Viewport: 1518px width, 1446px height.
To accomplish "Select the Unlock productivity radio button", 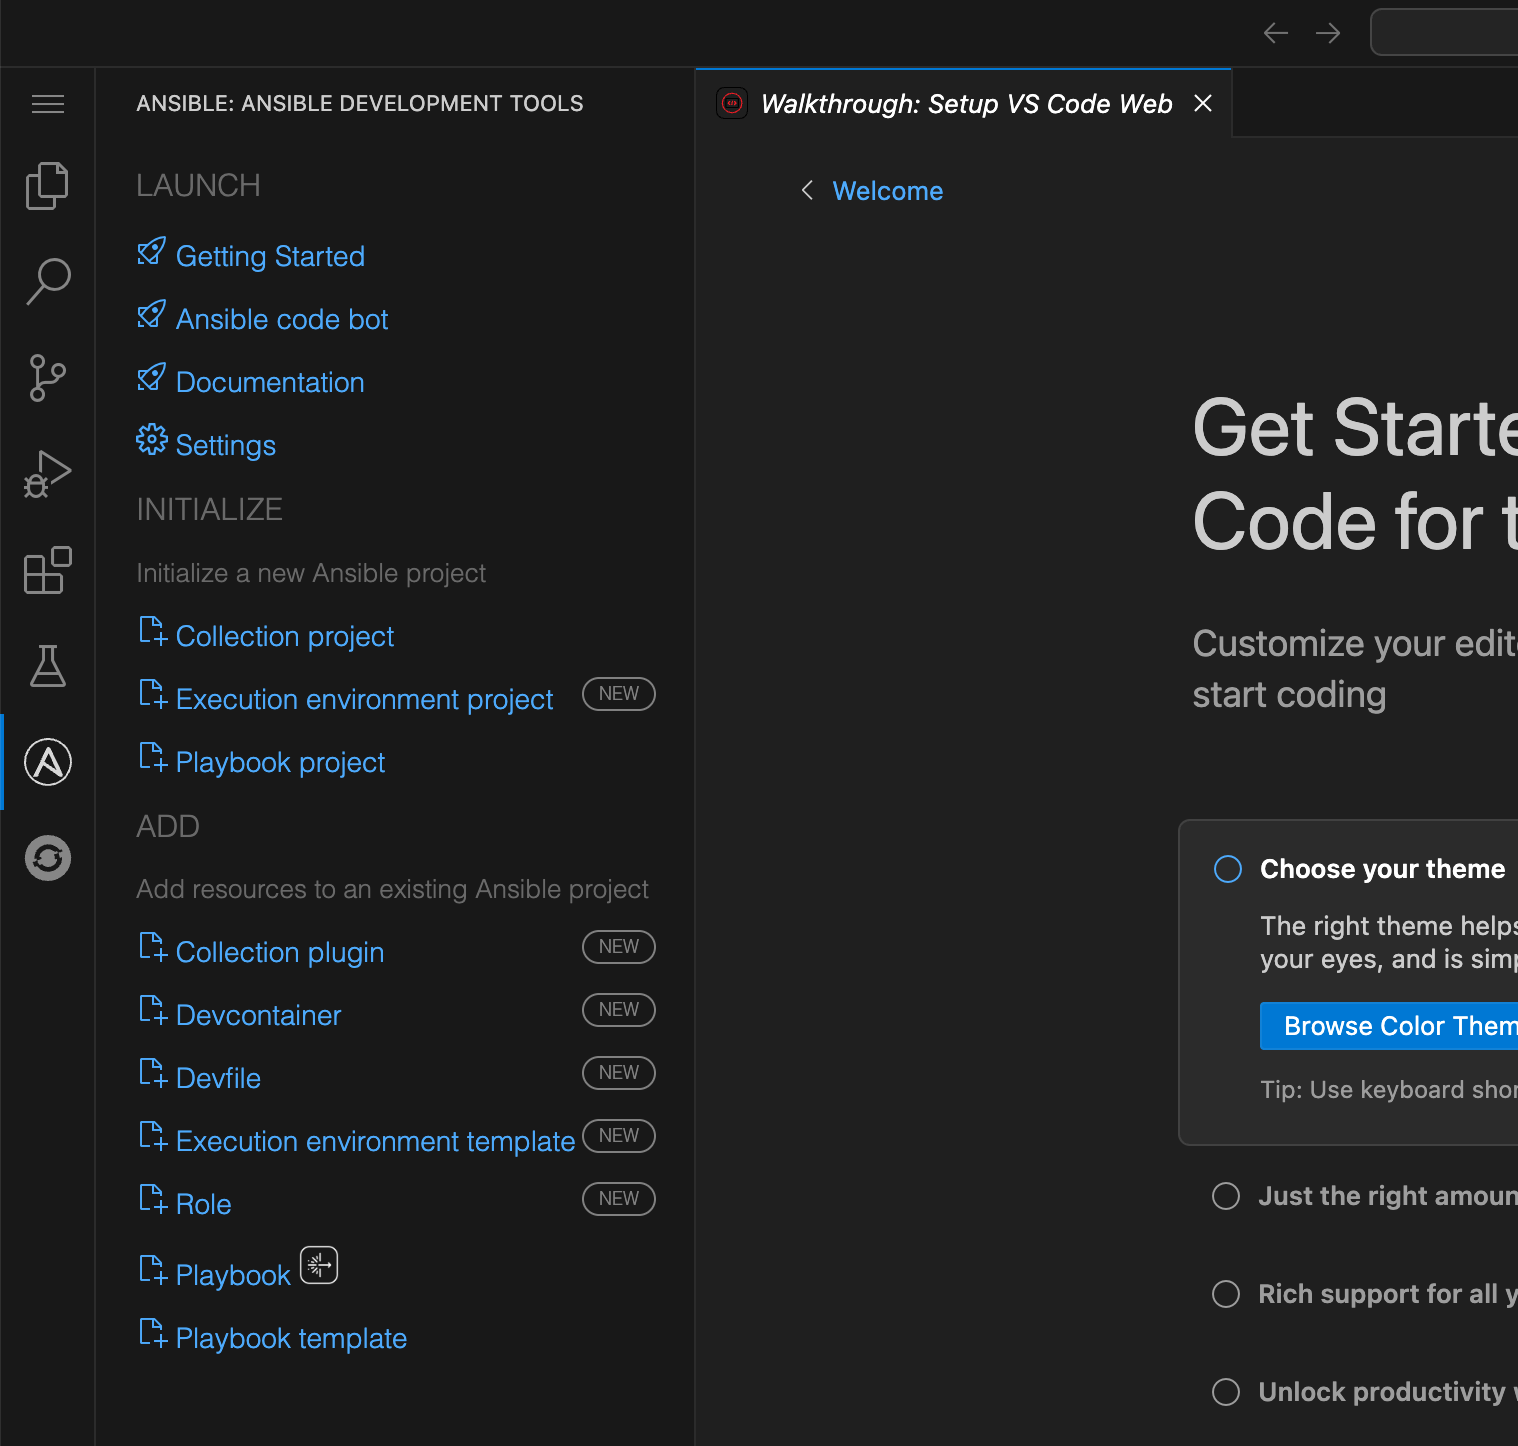I will 1225,1391.
